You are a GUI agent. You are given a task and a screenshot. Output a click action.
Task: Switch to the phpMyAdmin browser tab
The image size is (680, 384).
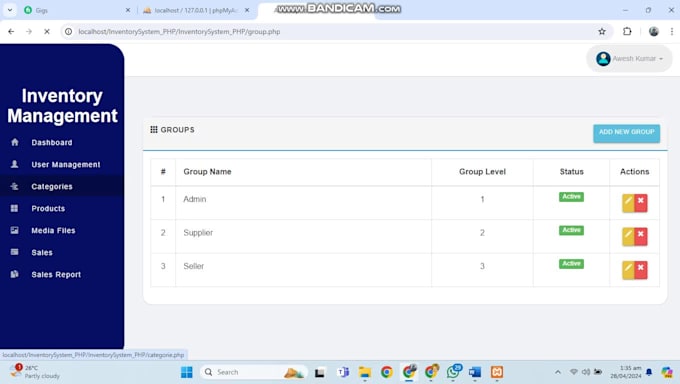[x=196, y=10]
